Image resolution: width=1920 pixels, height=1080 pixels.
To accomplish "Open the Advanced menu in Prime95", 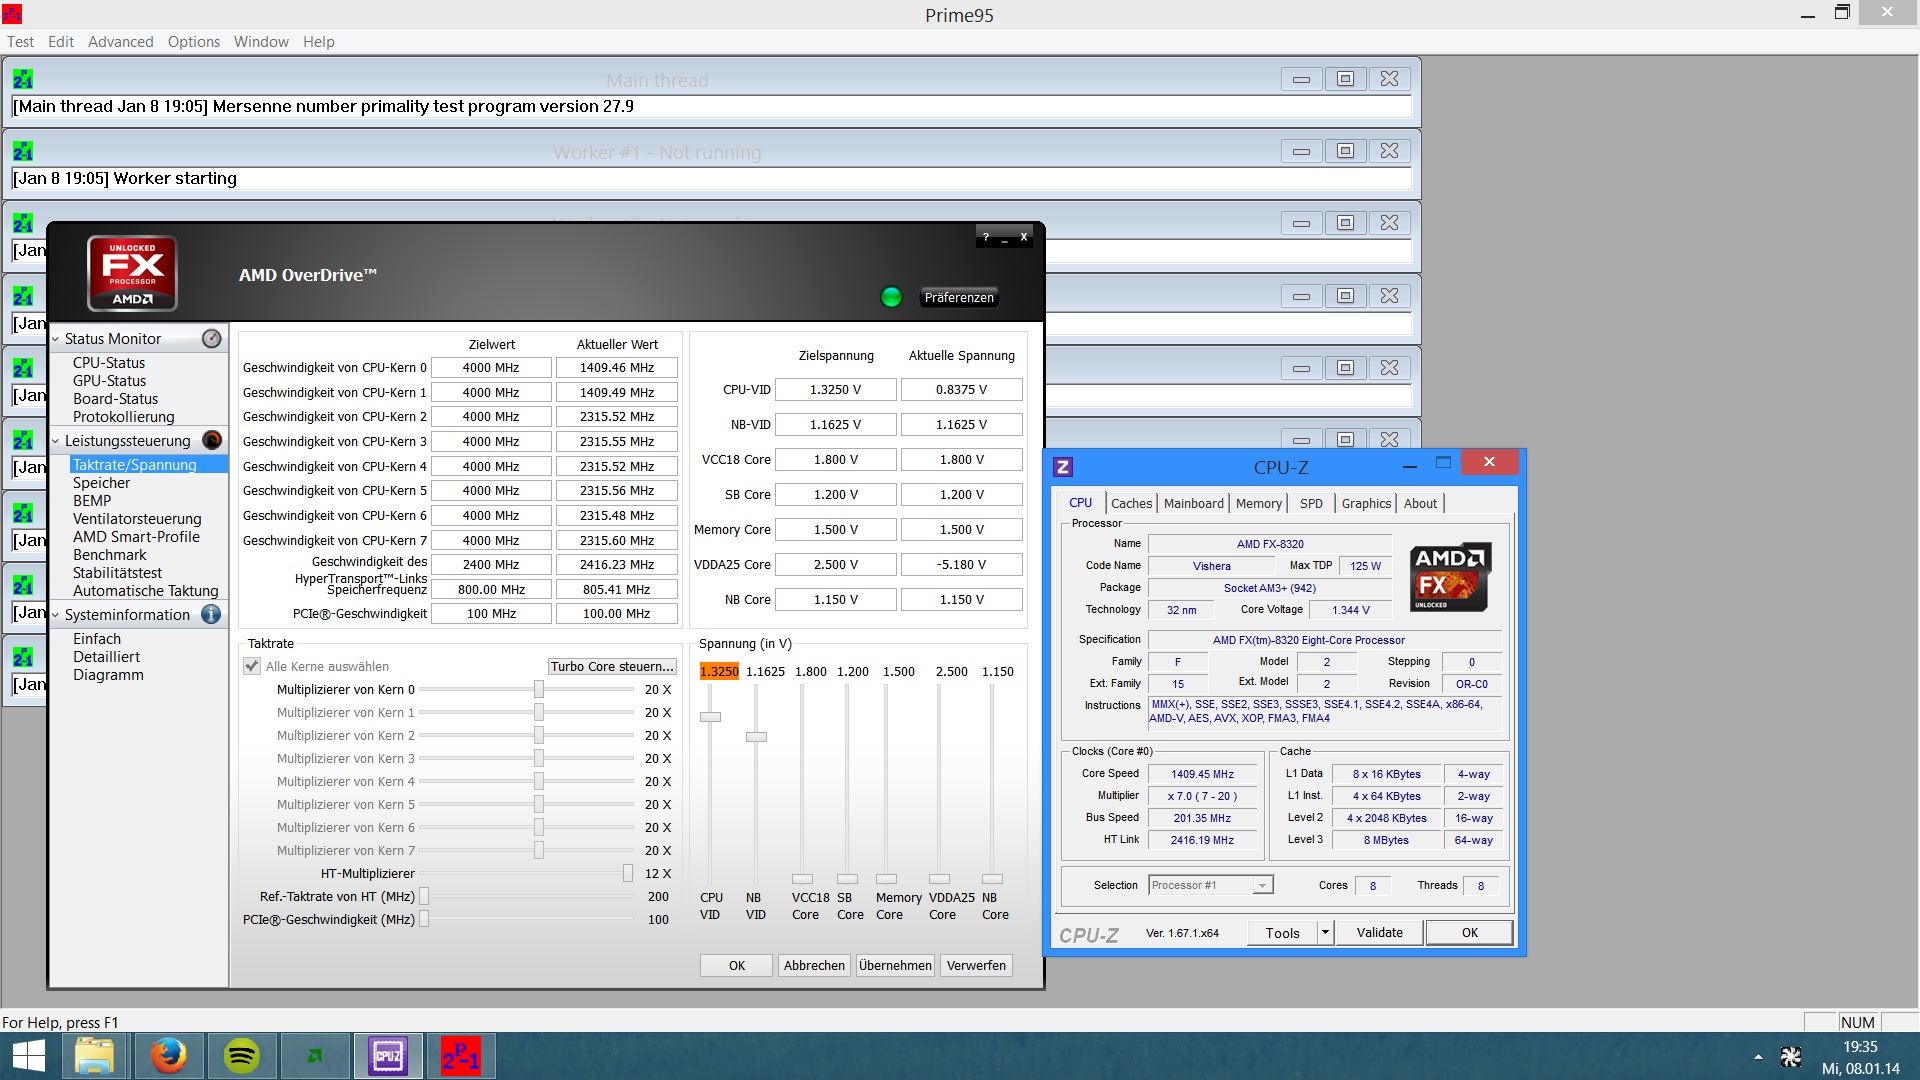I will tap(120, 42).
